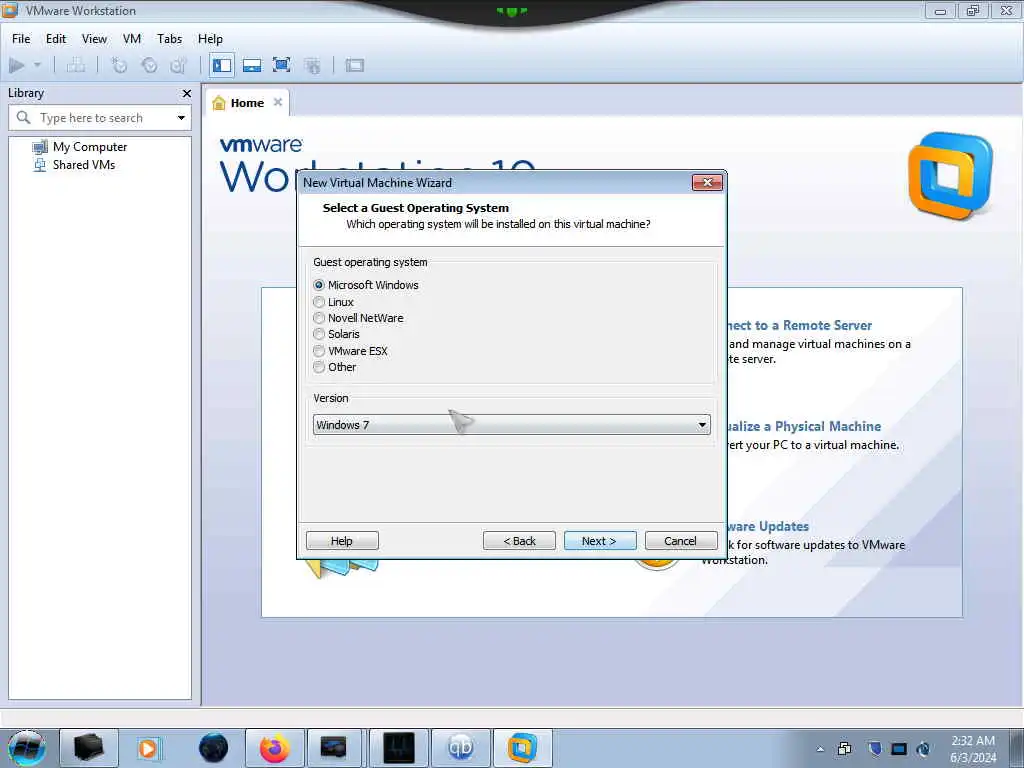Select Linux guest operating system
The width and height of the screenshot is (1024, 768).
[x=334, y=302]
